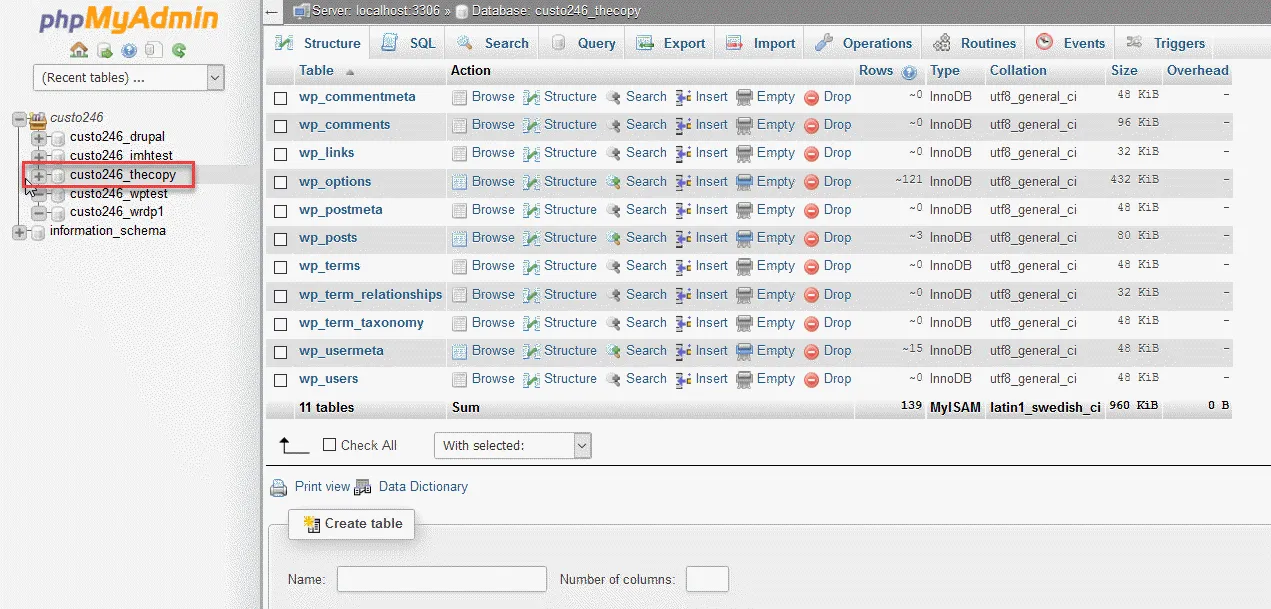Collapse the navigation panel with the arrow icon
Screen dimensions: 1271x609
[271, 13]
